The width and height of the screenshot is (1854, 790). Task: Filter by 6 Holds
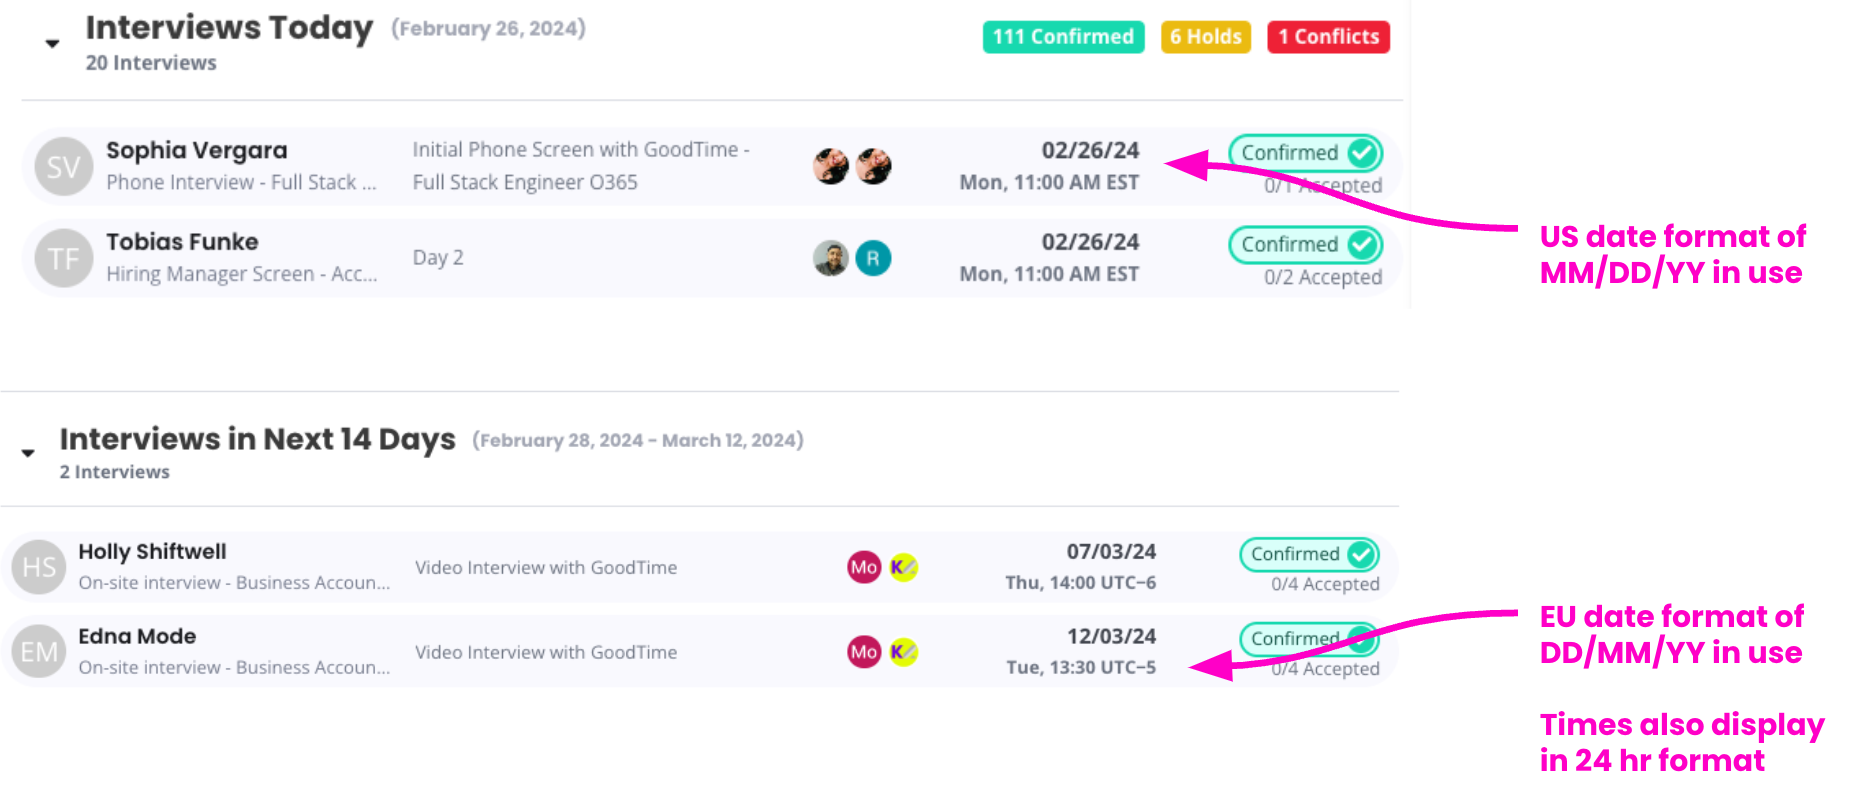point(1205,37)
